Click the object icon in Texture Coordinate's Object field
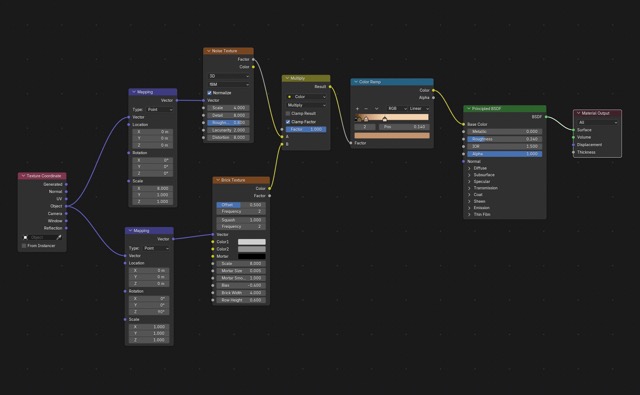640x395 pixels. coord(25,237)
